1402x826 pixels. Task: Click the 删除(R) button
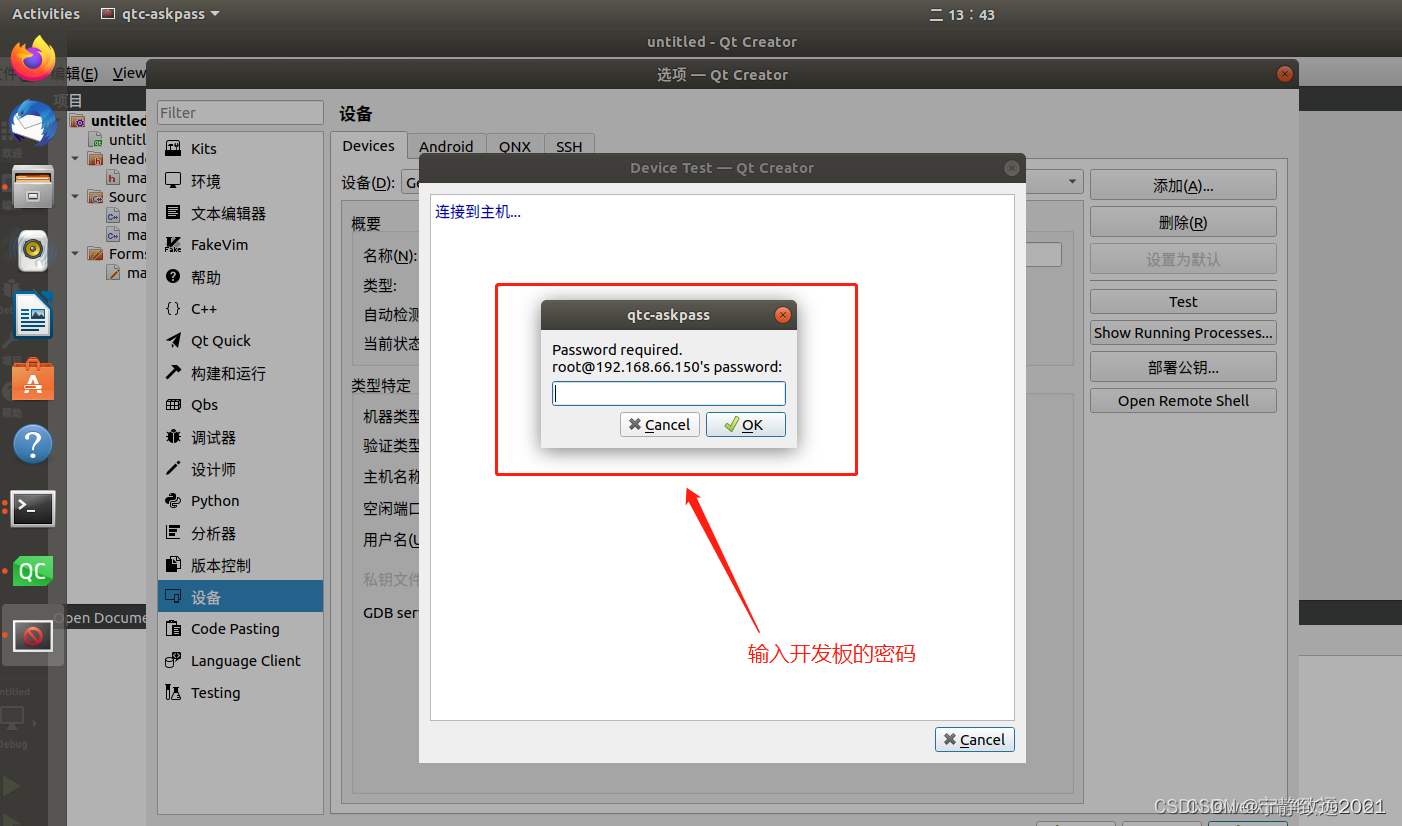[x=1183, y=223]
